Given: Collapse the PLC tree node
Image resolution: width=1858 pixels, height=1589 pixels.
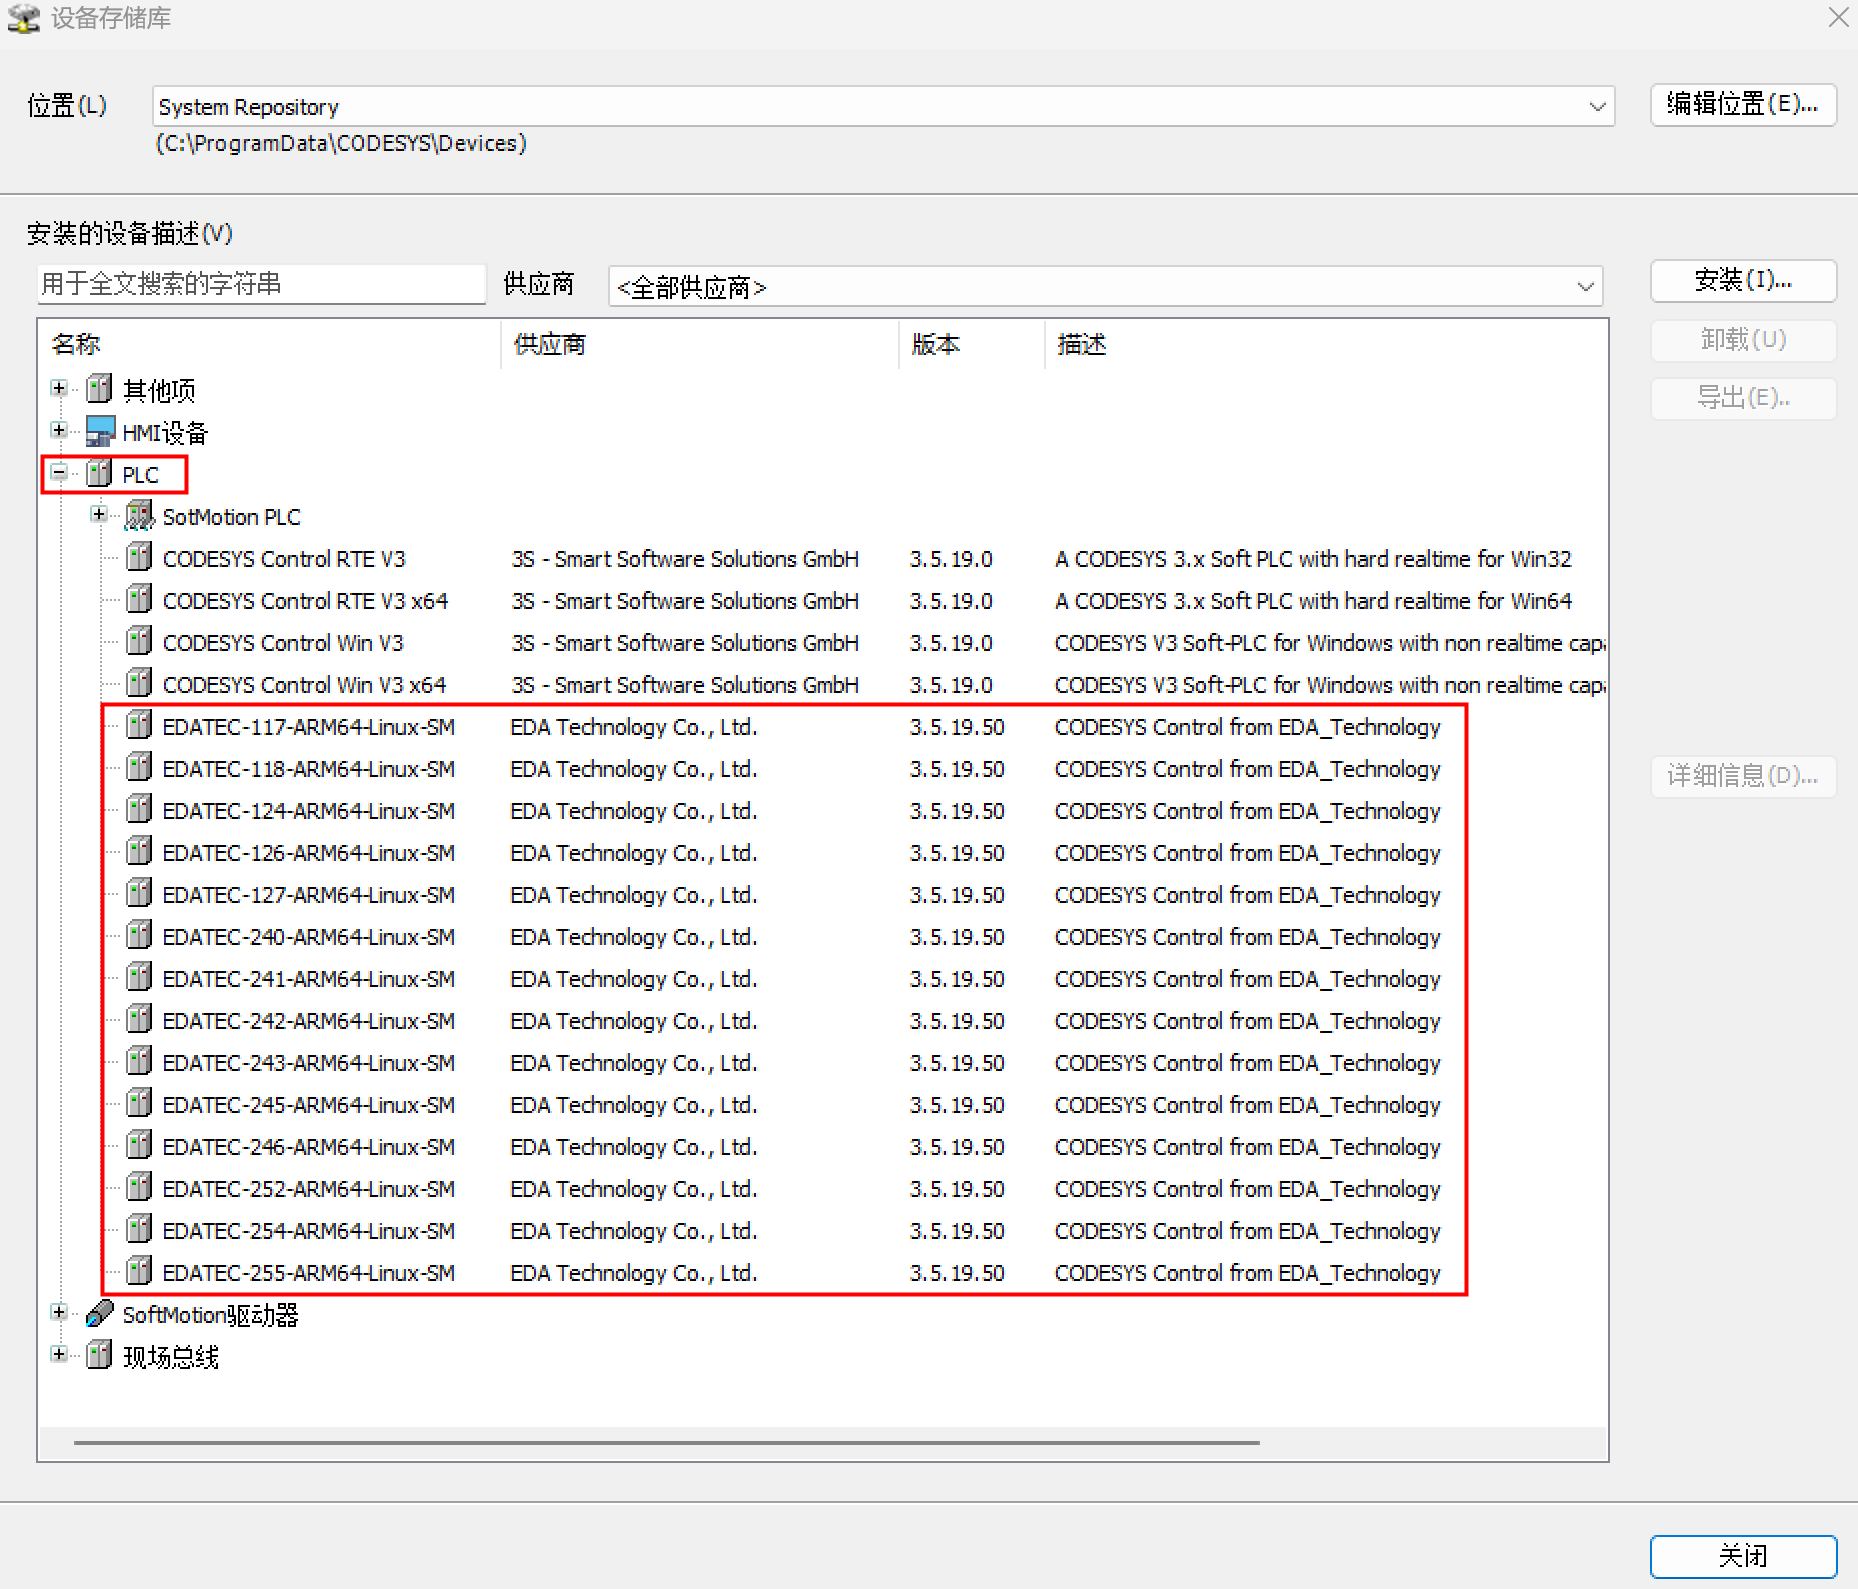Looking at the screenshot, I should click(59, 473).
